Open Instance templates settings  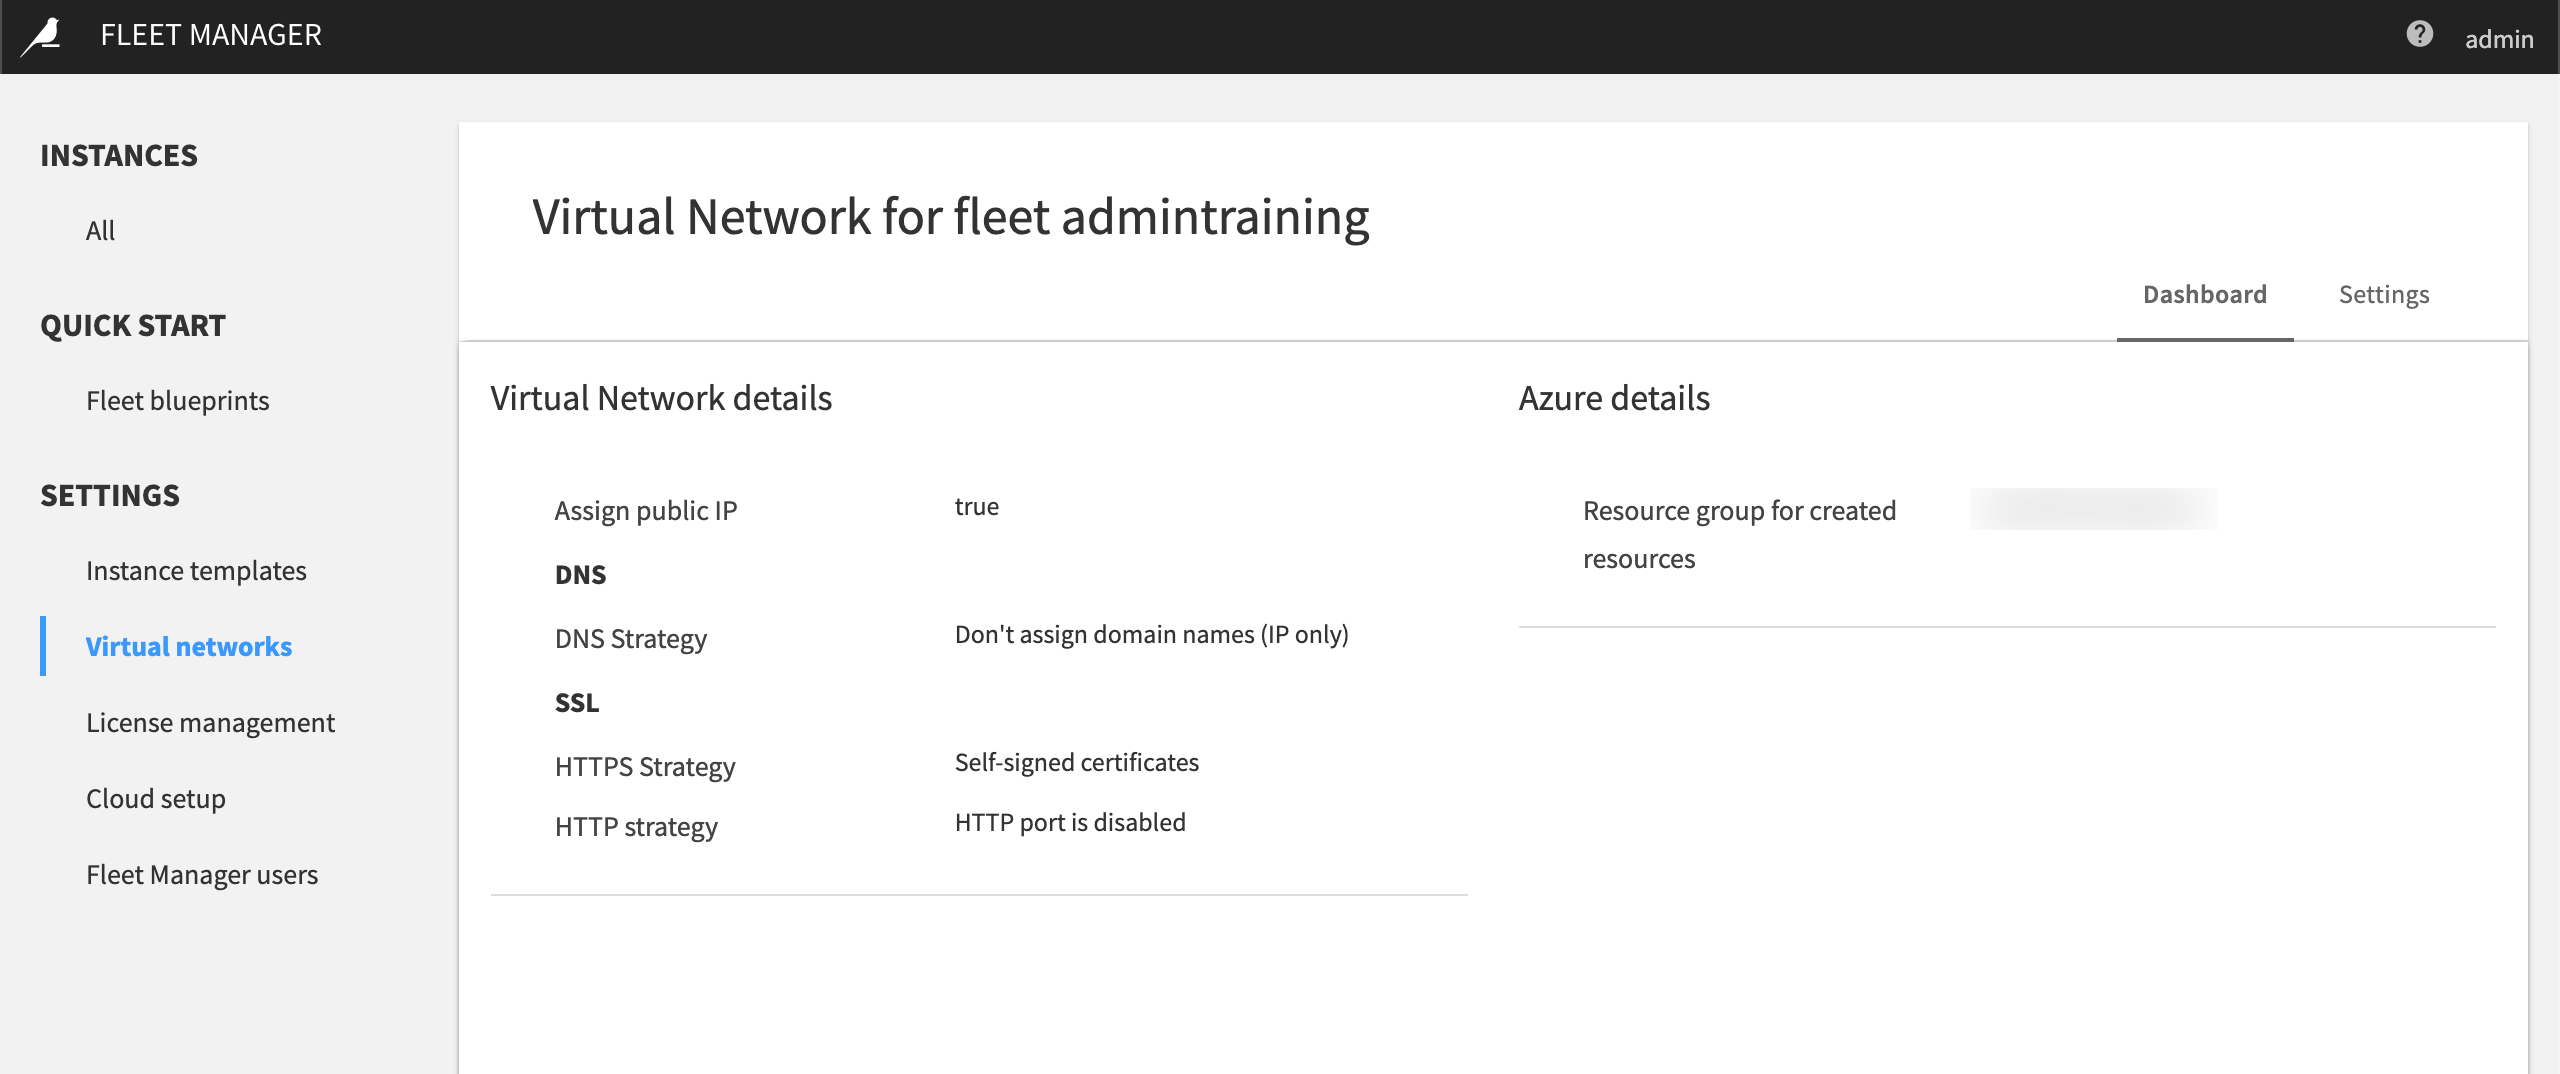[x=196, y=570]
